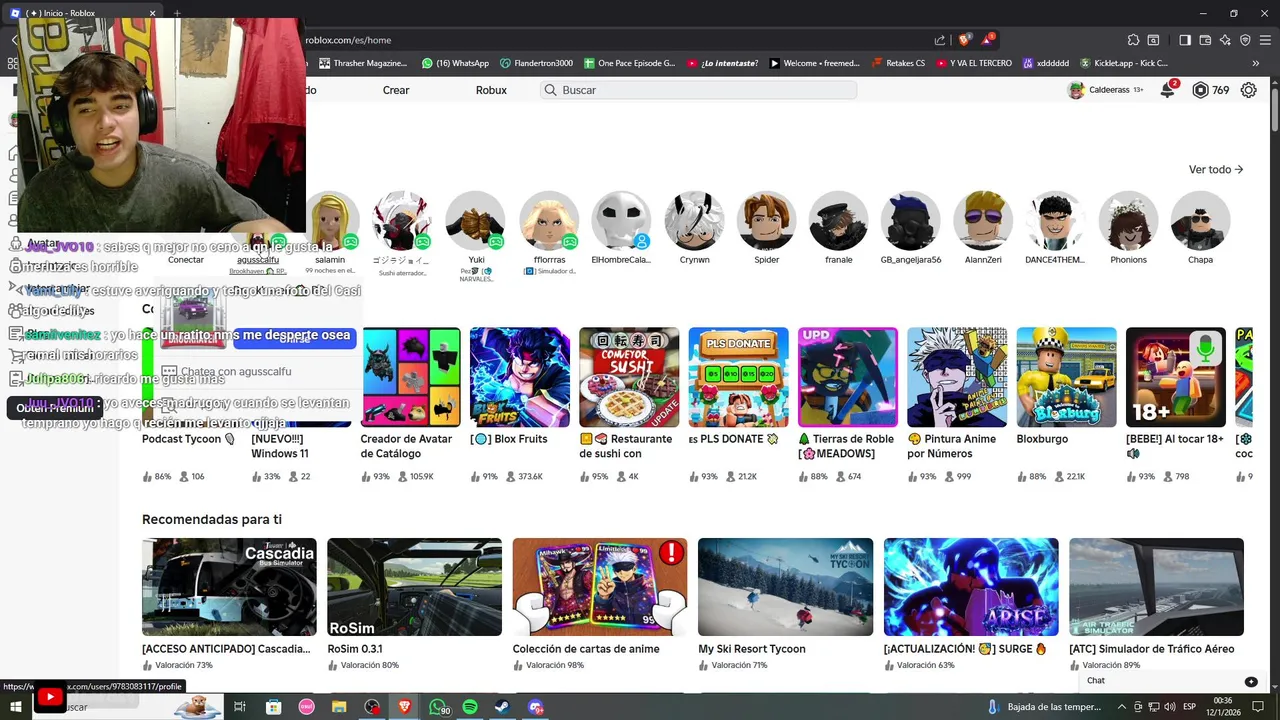Open Creador de Avatar de Catálogo game

(411, 378)
